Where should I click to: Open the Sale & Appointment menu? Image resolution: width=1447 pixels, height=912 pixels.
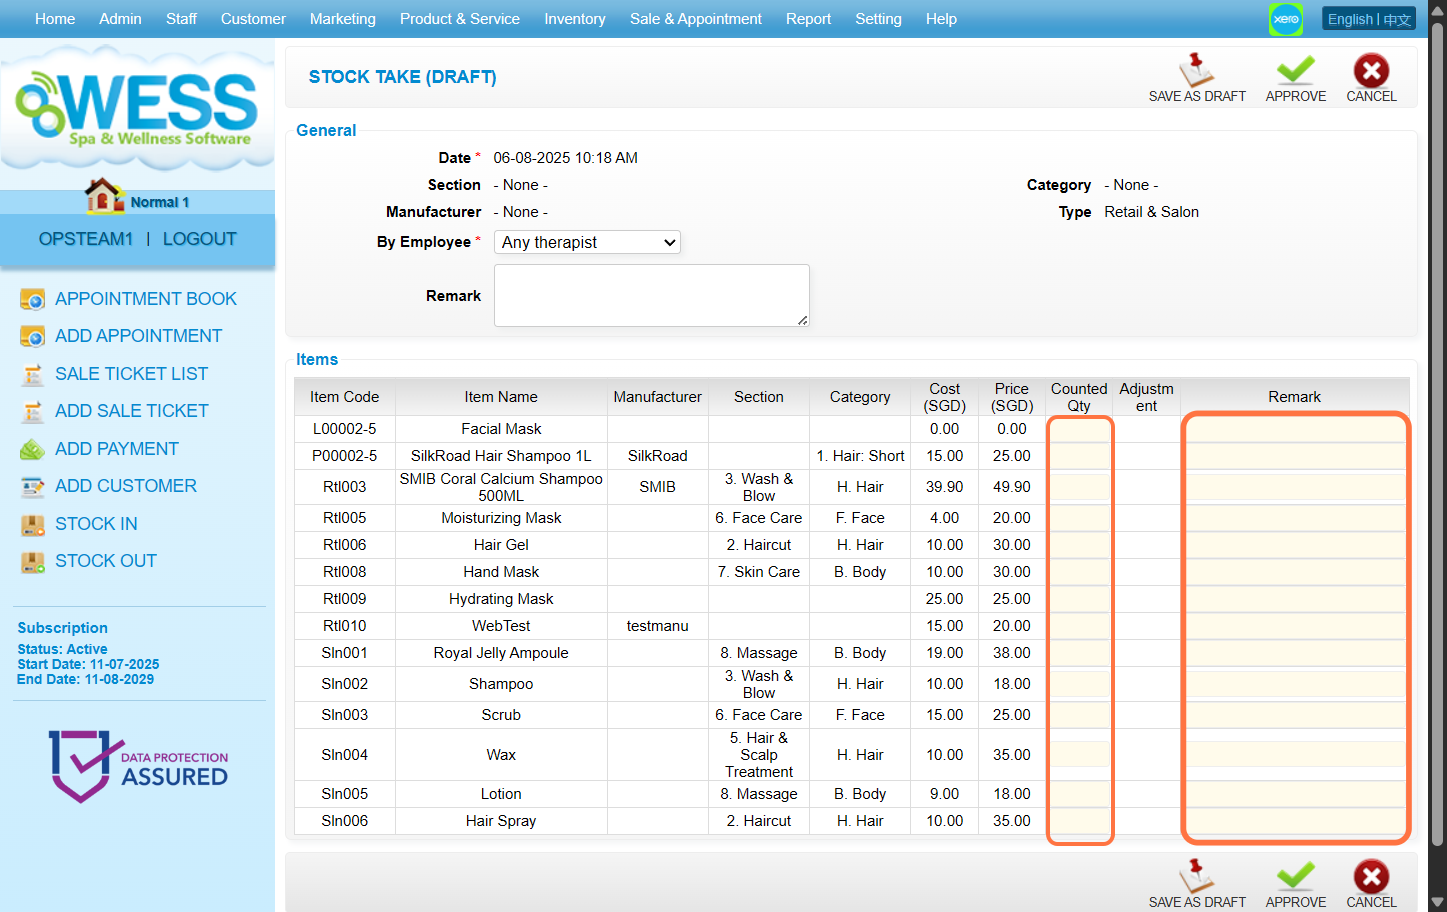(695, 19)
